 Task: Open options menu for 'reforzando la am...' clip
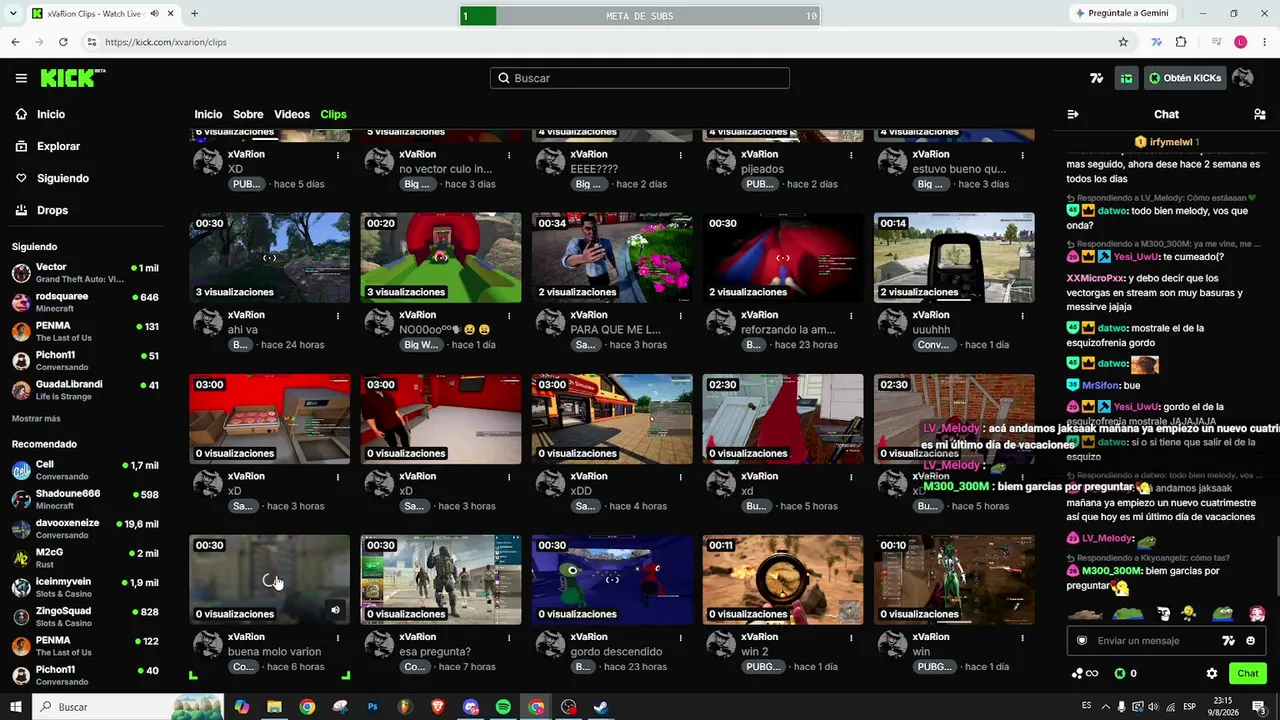tap(851, 316)
